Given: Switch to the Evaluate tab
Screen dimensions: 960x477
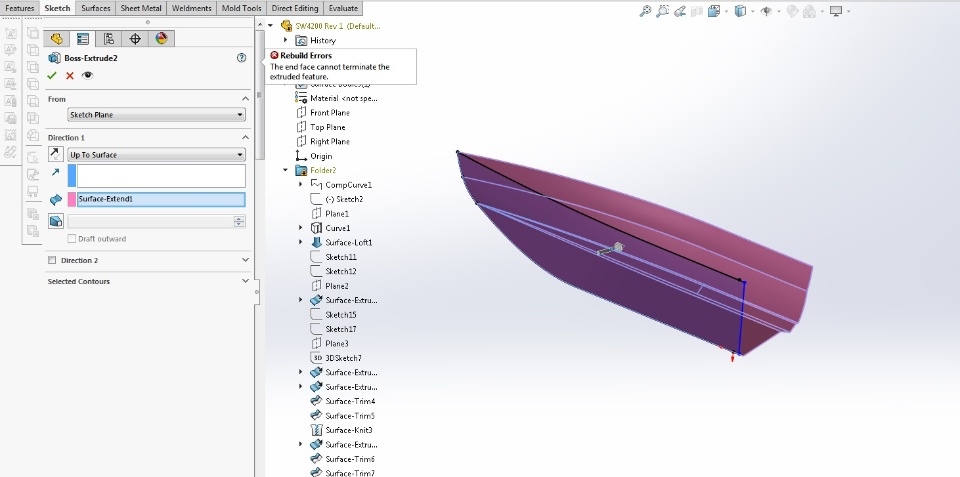Looking at the screenshot, I should [343, 8].
